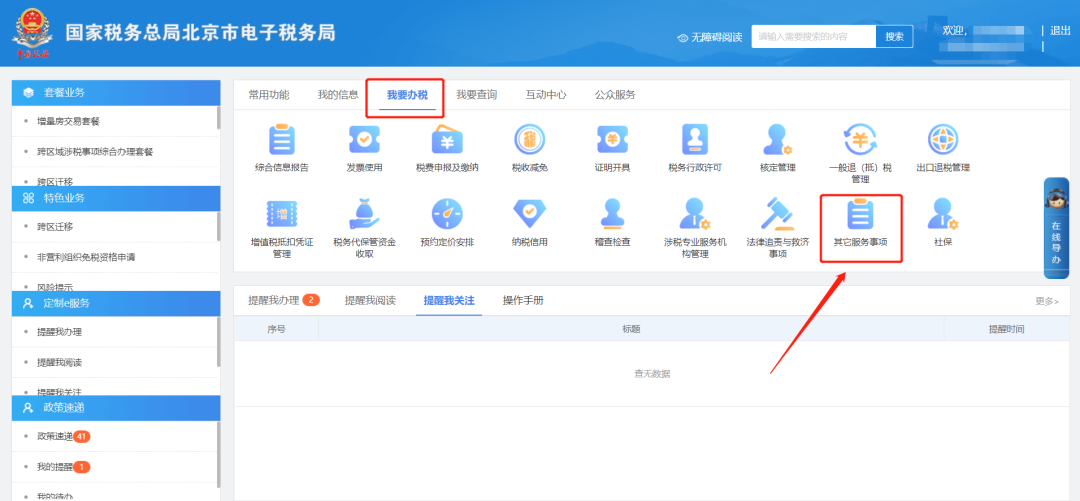The height and width of the screenshot is (501, 1080).
Task: Click the 定制e服务 header icon
Action: pyautogui.click(x=28, y=303)
